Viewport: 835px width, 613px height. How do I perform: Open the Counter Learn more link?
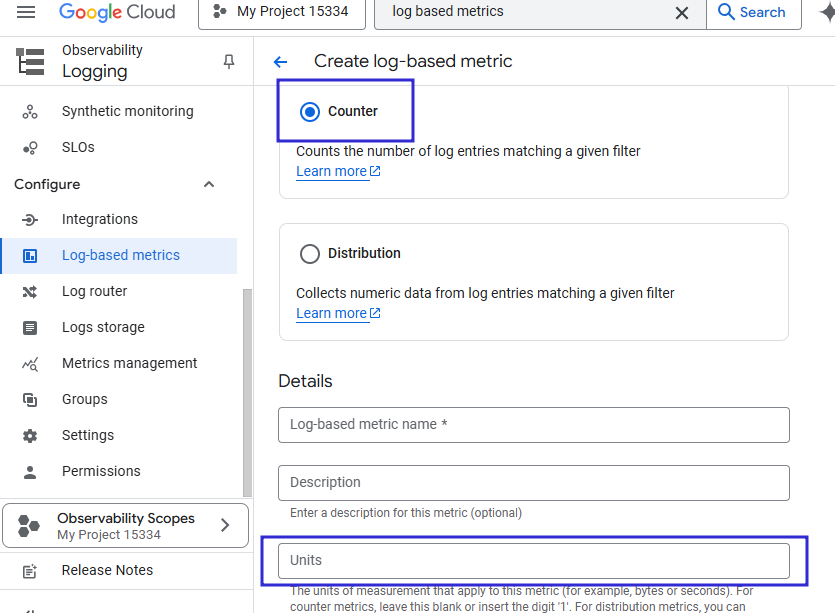(331, 171)
